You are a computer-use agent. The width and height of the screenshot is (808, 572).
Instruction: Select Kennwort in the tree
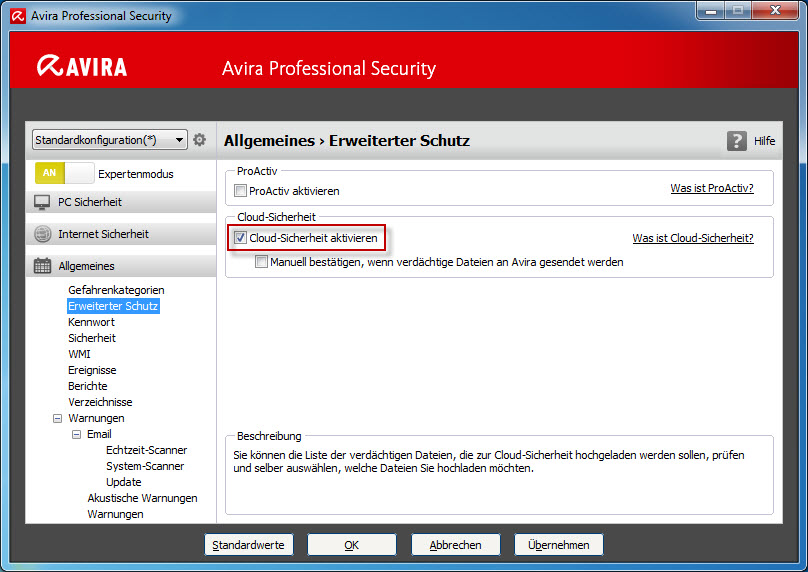[91, 322]
